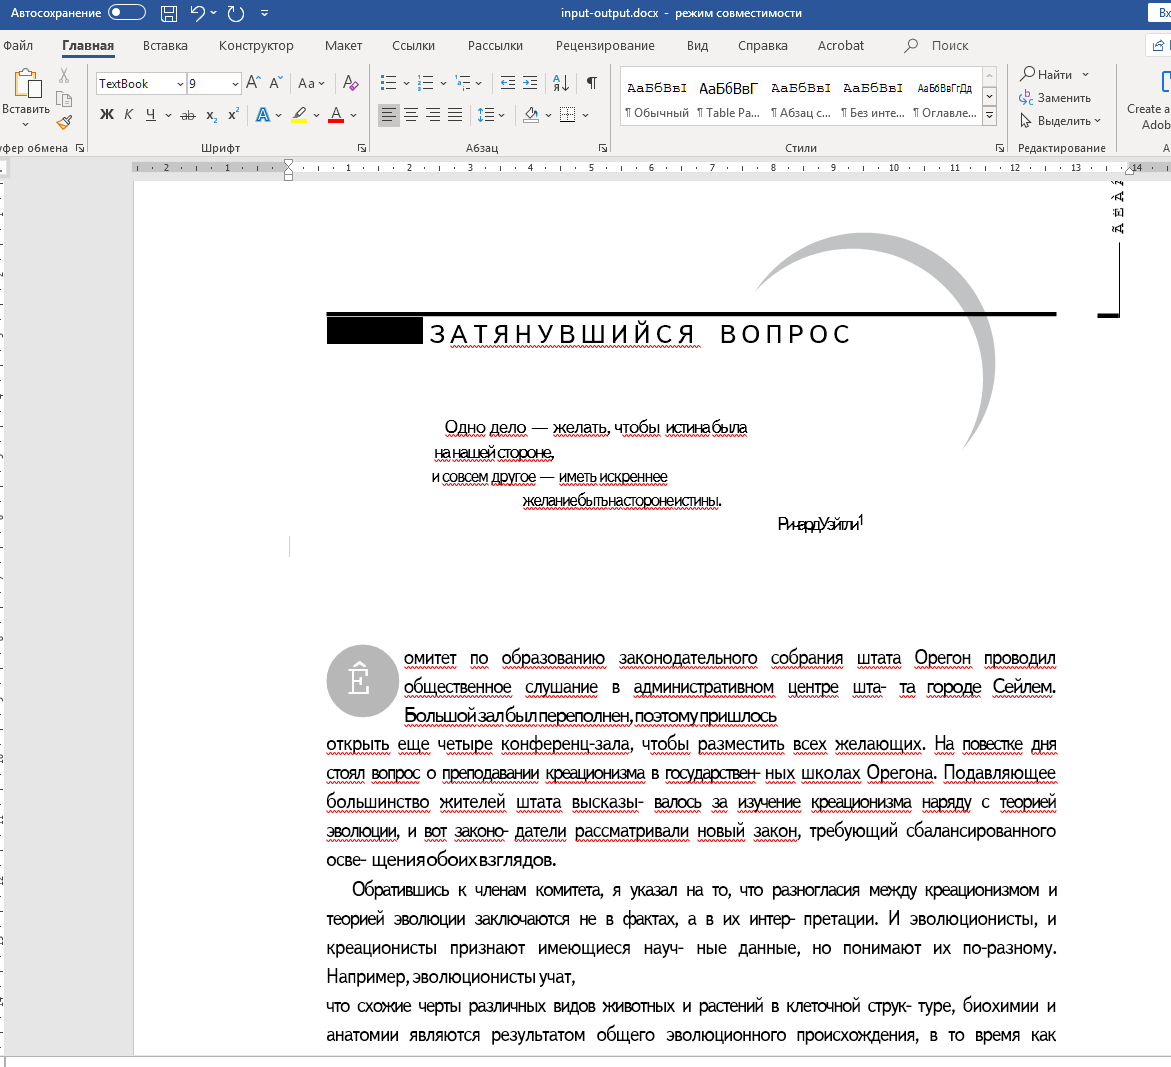Toggle underline Ч formatting
The image size is (1171, 1067).
point(151,114)
